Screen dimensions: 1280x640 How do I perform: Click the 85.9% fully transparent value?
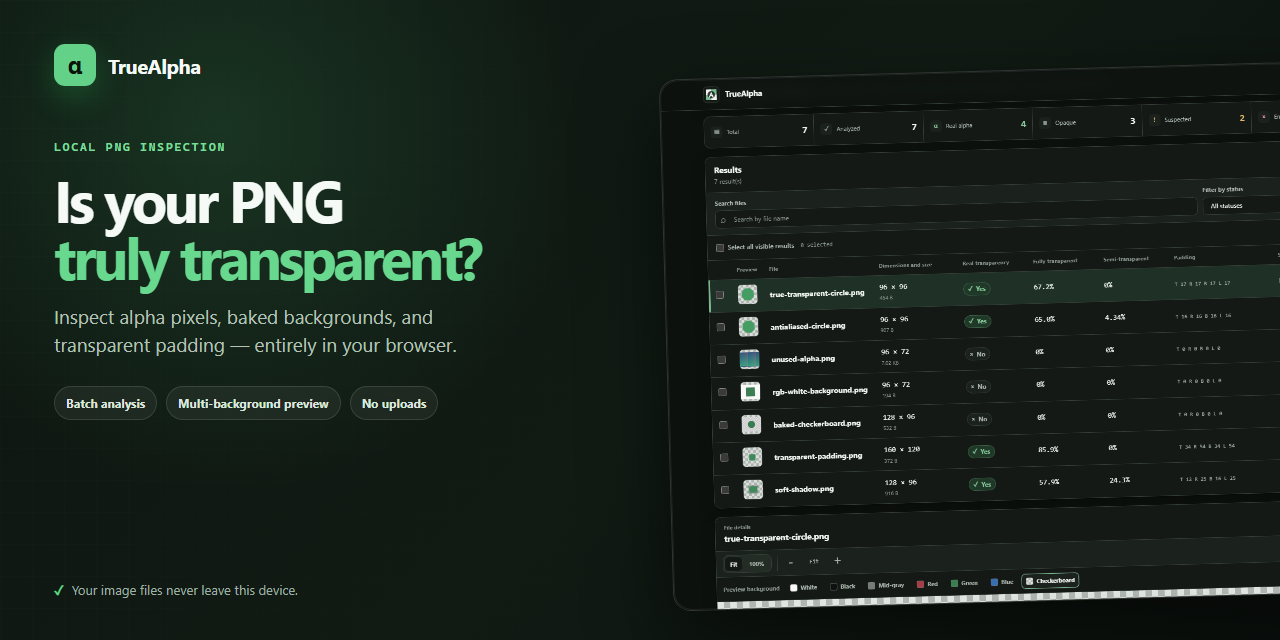[x=1048, y=449]
